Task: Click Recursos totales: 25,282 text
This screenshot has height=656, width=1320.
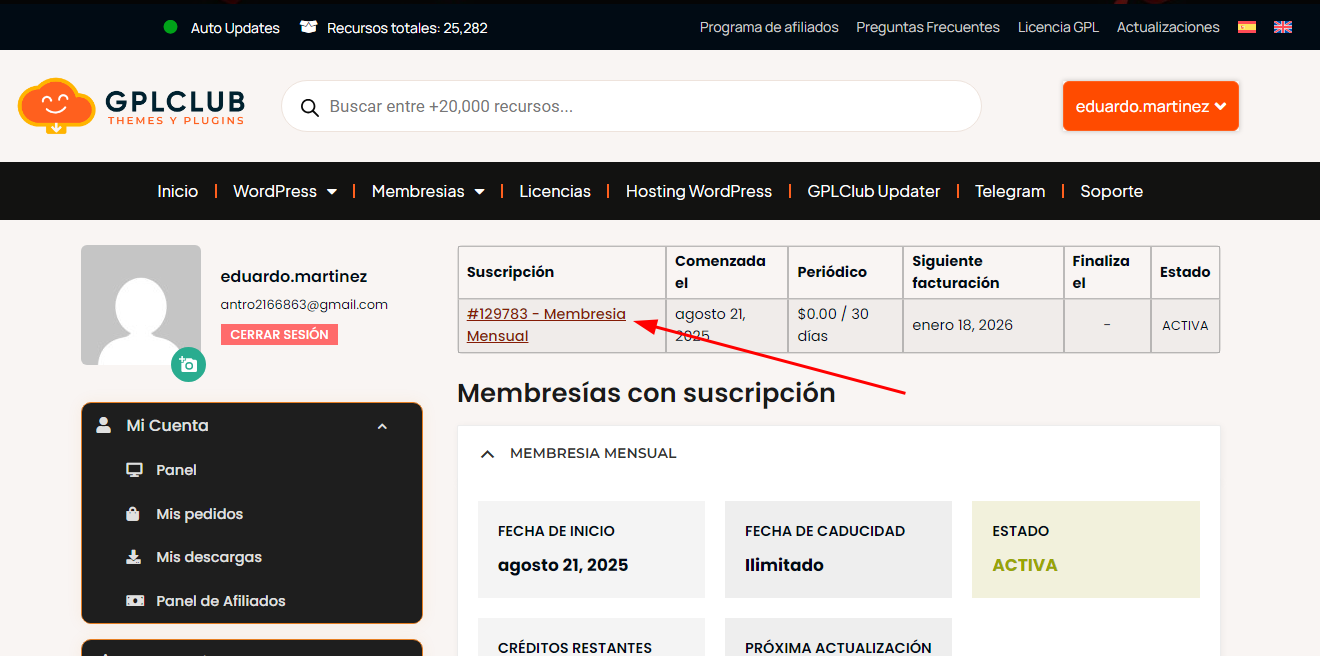Action: pyautogui.click(x=407, y=28)
